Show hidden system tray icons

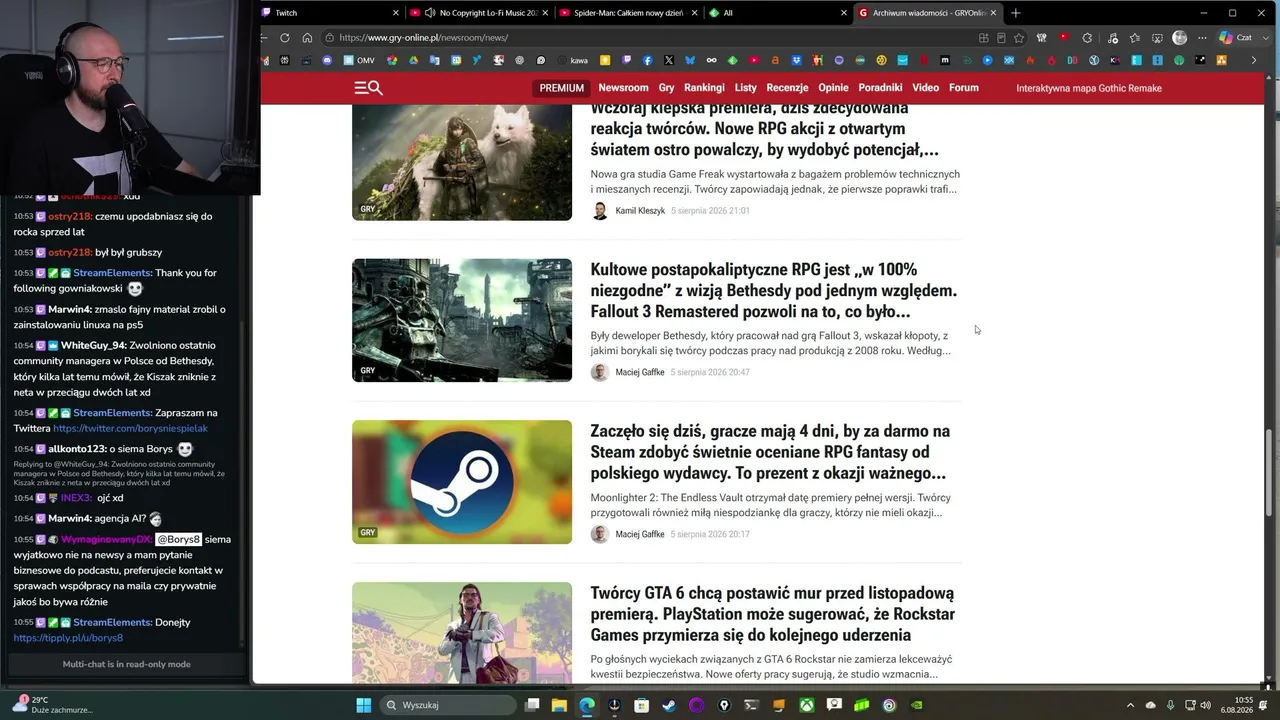coord(1130,705)
